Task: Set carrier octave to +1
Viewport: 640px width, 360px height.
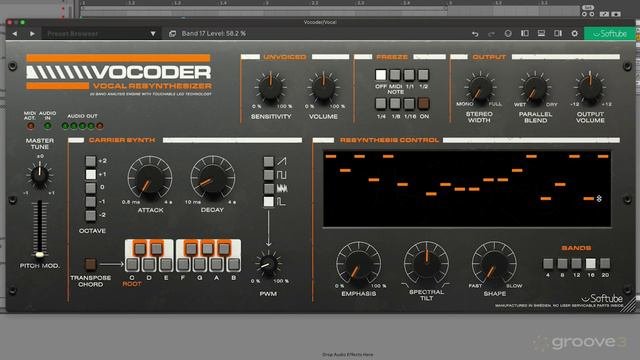Action: [x=90, y=174]
